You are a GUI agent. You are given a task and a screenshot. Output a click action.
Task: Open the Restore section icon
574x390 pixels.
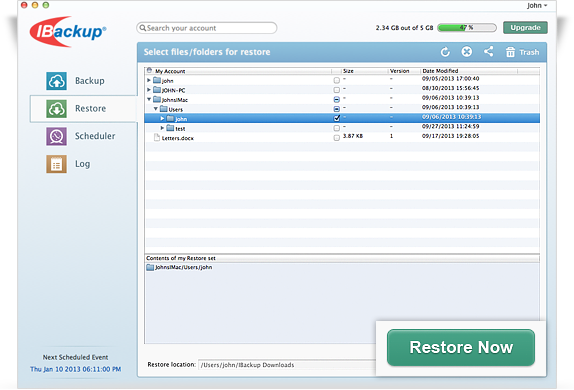56,109
